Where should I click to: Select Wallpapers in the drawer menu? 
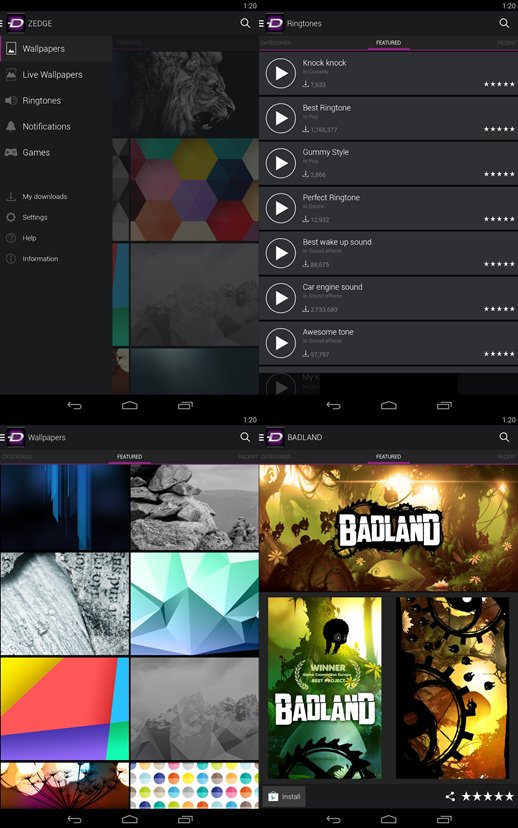point(56,49)
